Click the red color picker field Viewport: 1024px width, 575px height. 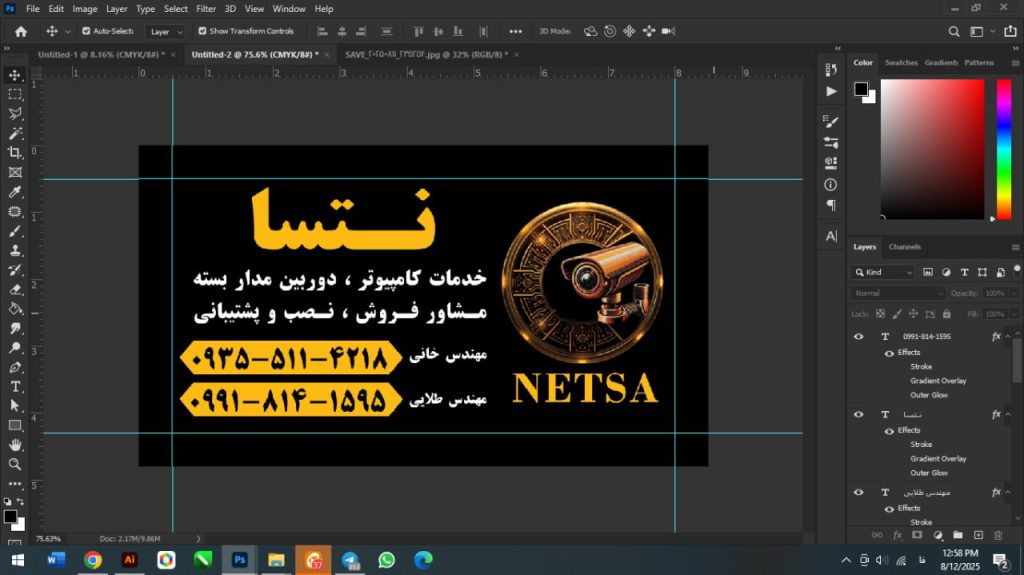point(932,150)
